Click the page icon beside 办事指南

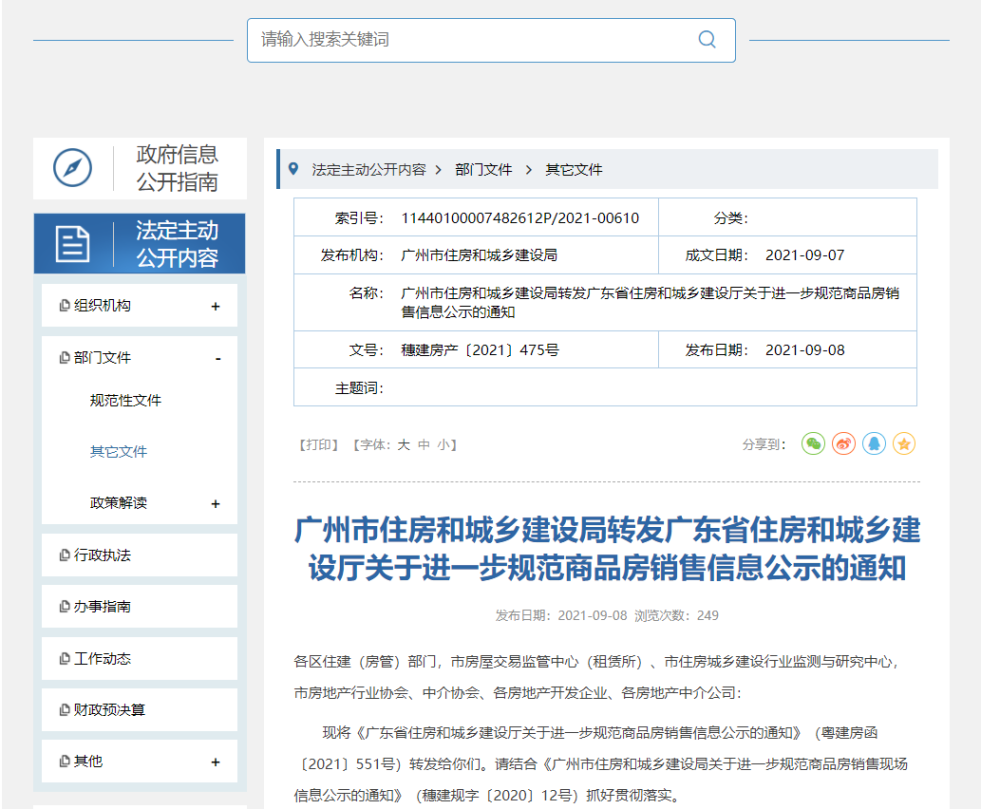pyautogui.click(x=64, y=606)
